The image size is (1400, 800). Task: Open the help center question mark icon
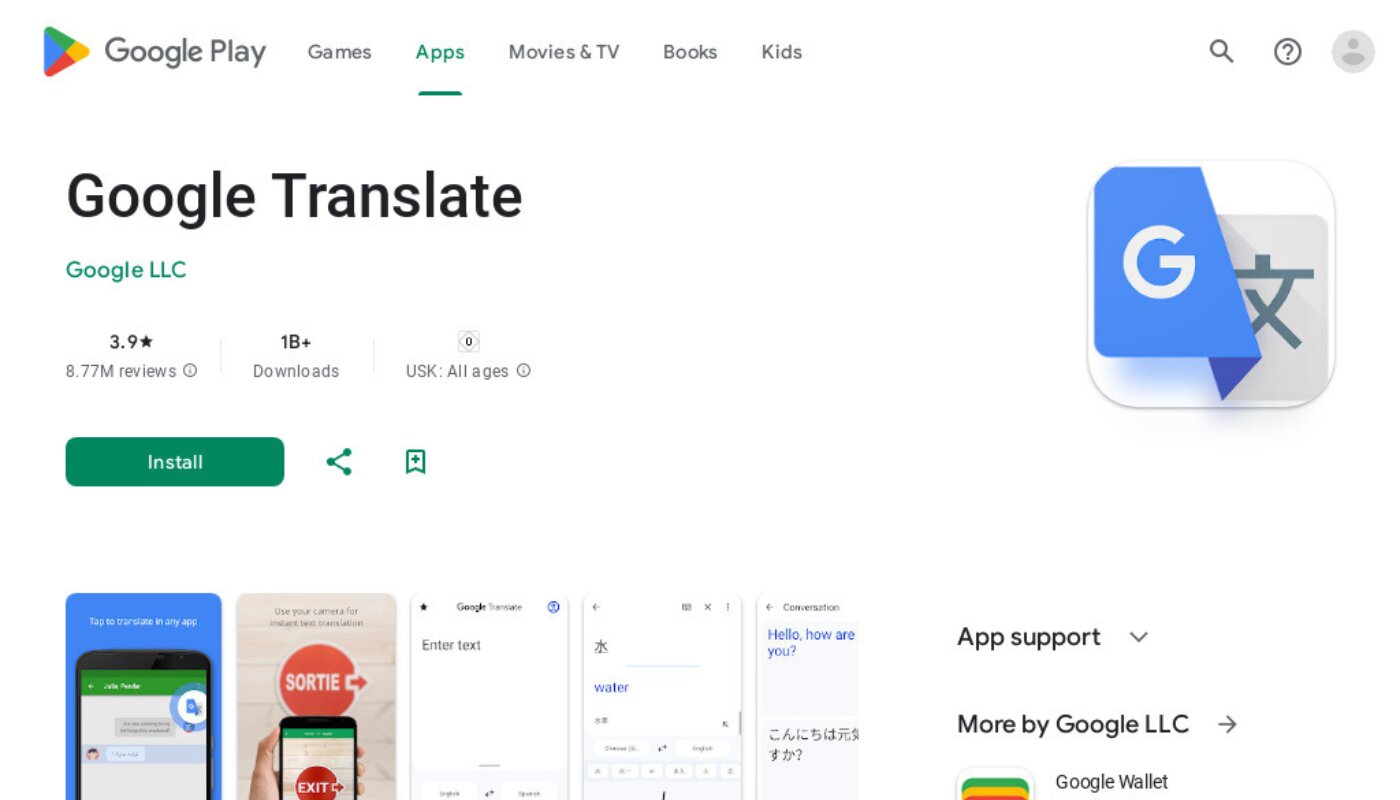click(x=1287, y=51)
